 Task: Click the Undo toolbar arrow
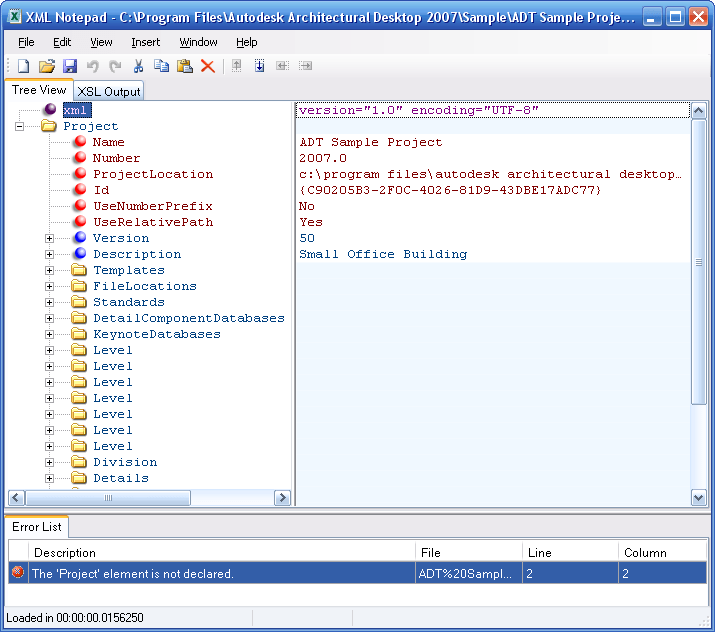click(93, 66)
